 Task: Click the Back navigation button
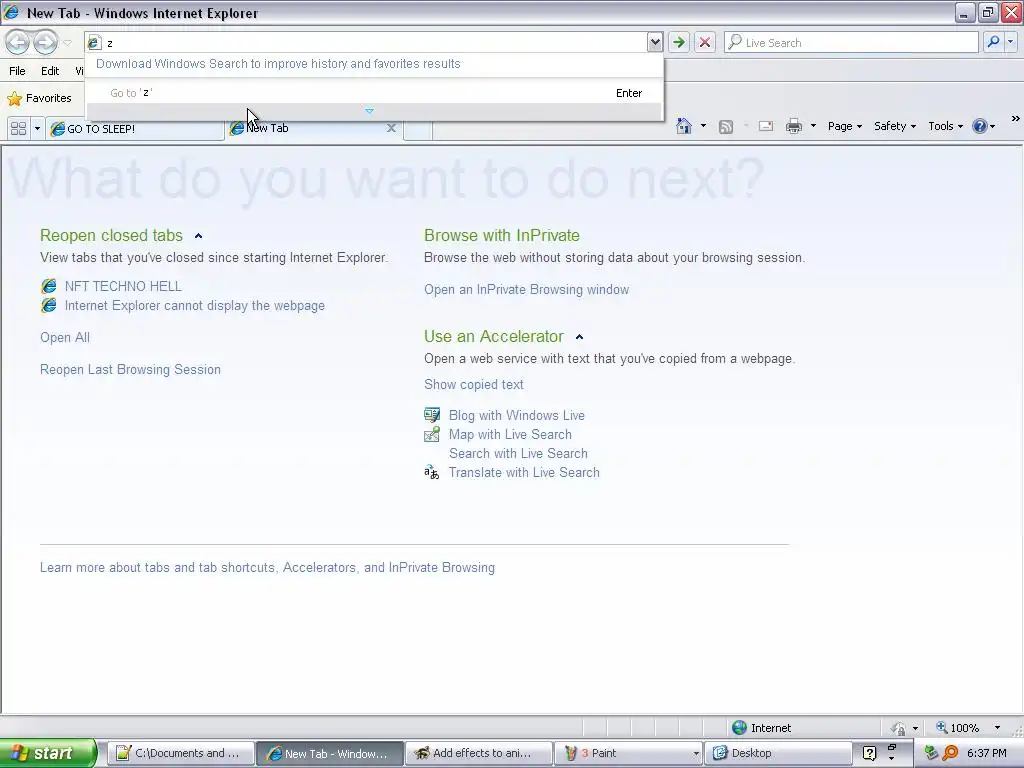click(18, 42)
